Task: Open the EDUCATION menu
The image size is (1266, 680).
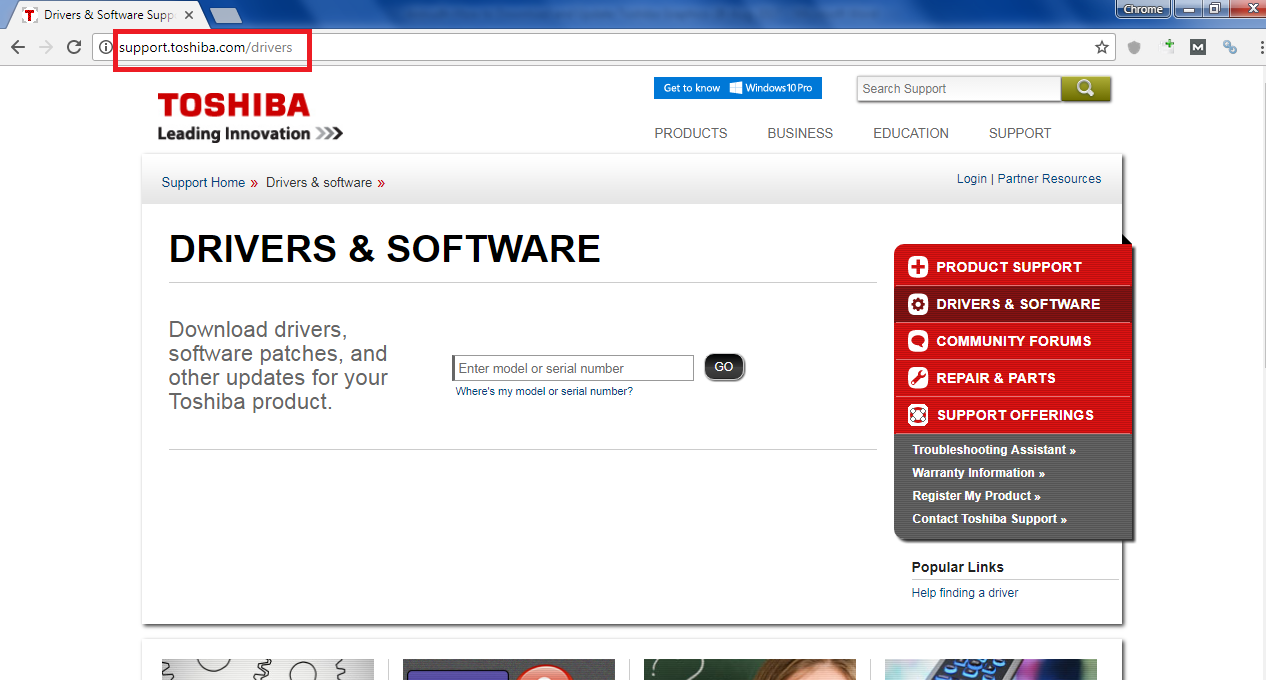Action: (911, 133)
